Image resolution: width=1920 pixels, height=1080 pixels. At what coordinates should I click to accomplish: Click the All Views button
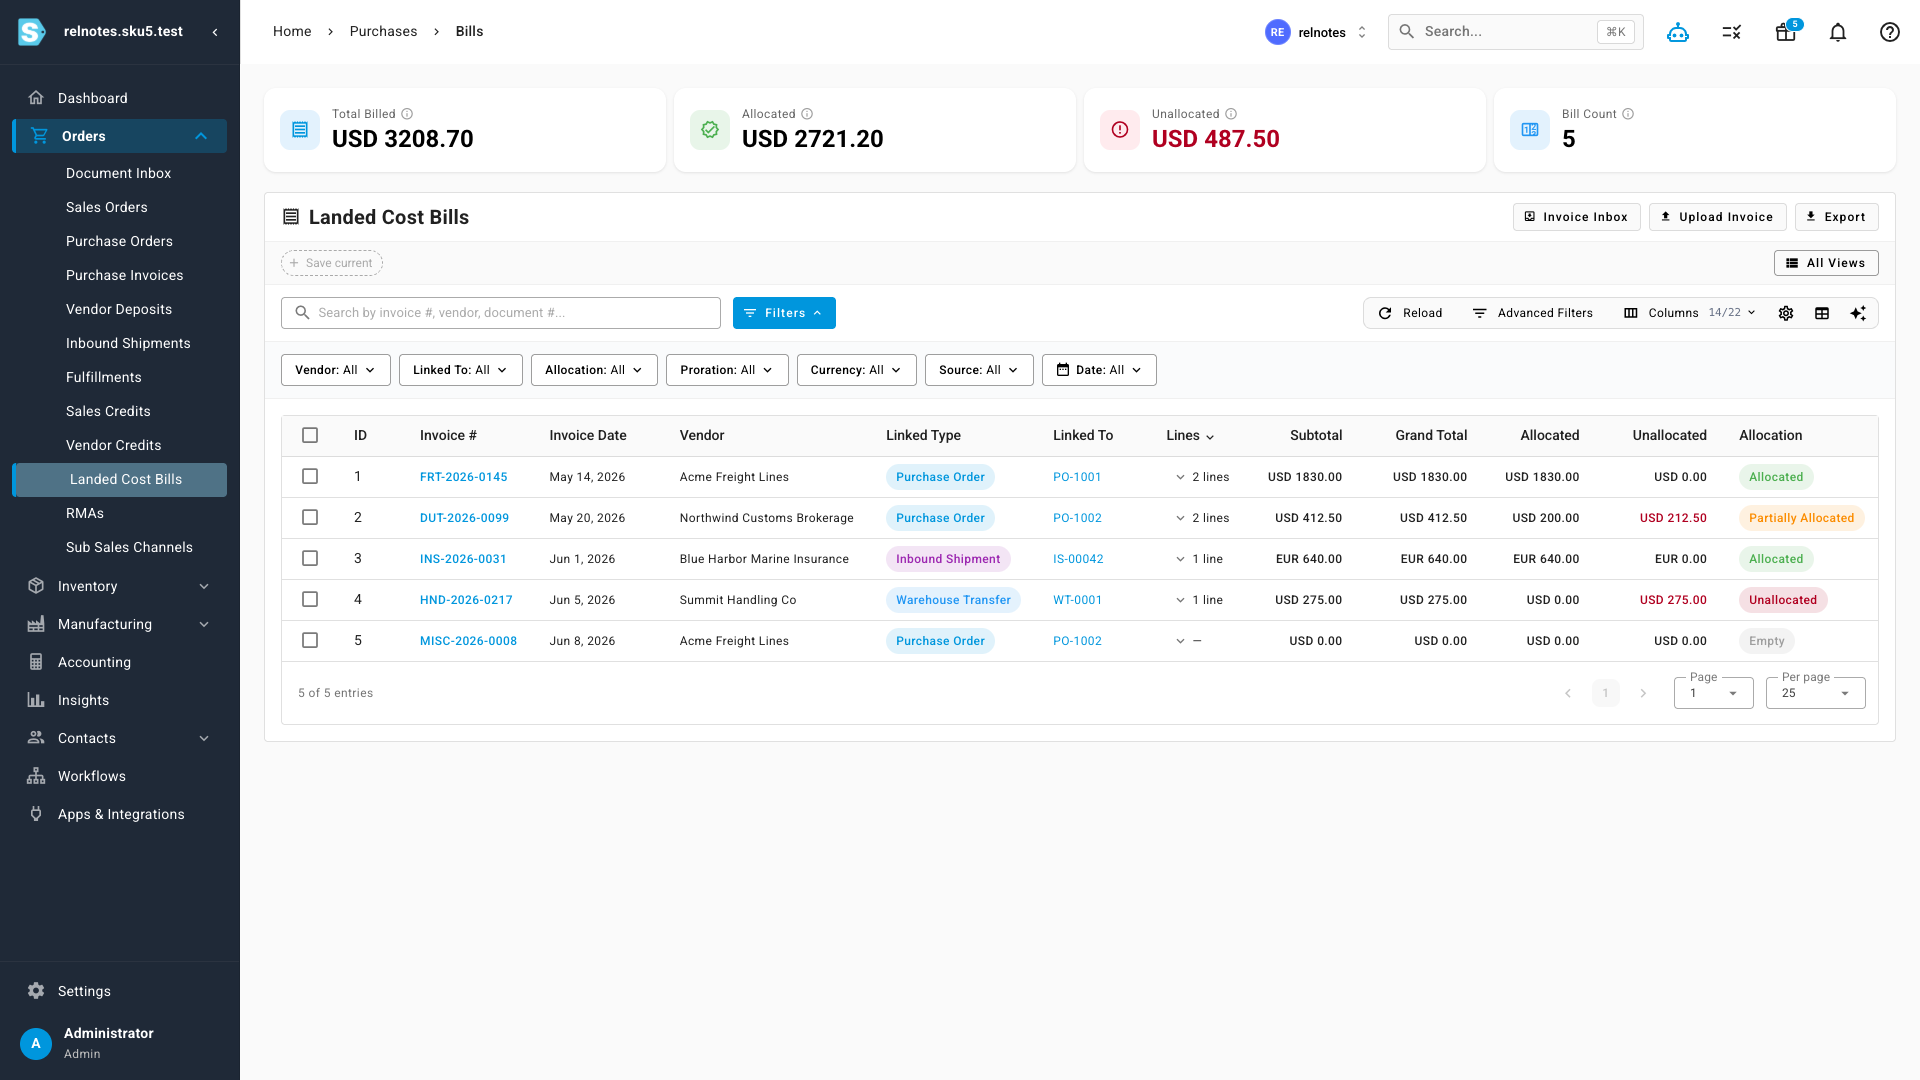point(1826,263)
